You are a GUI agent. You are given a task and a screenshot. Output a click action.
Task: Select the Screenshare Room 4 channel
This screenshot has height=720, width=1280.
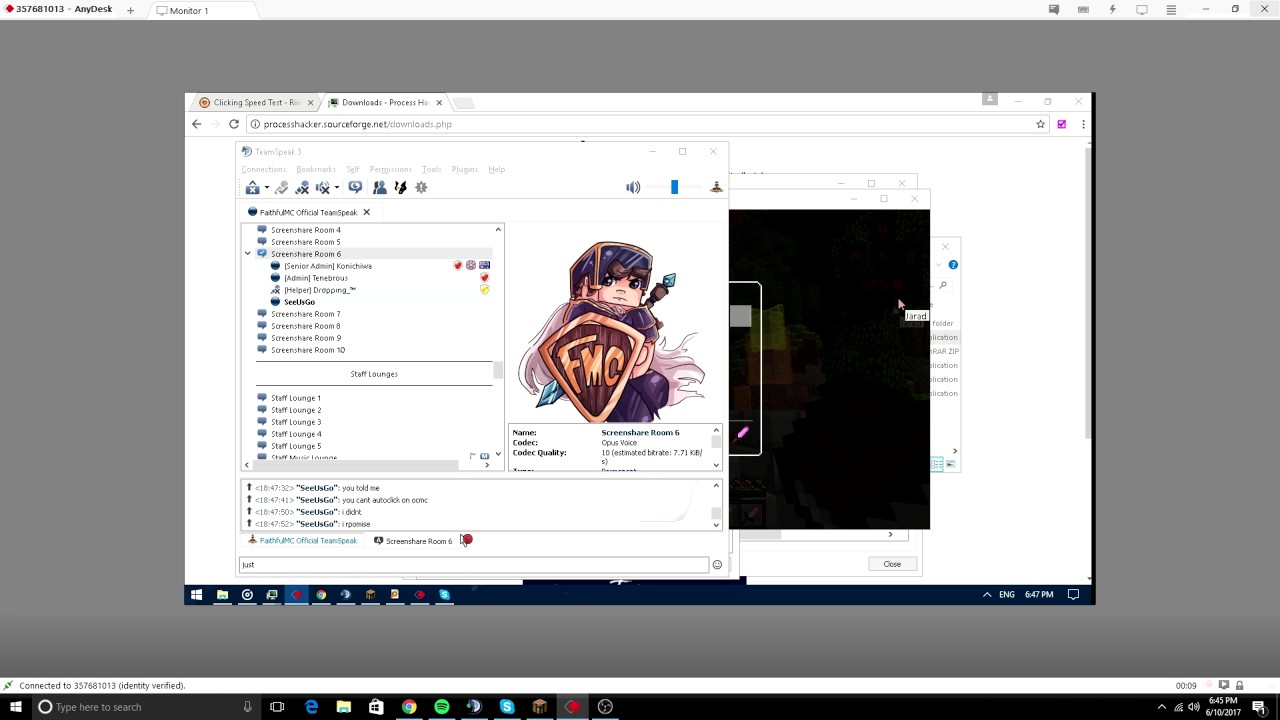pos(305,230)
